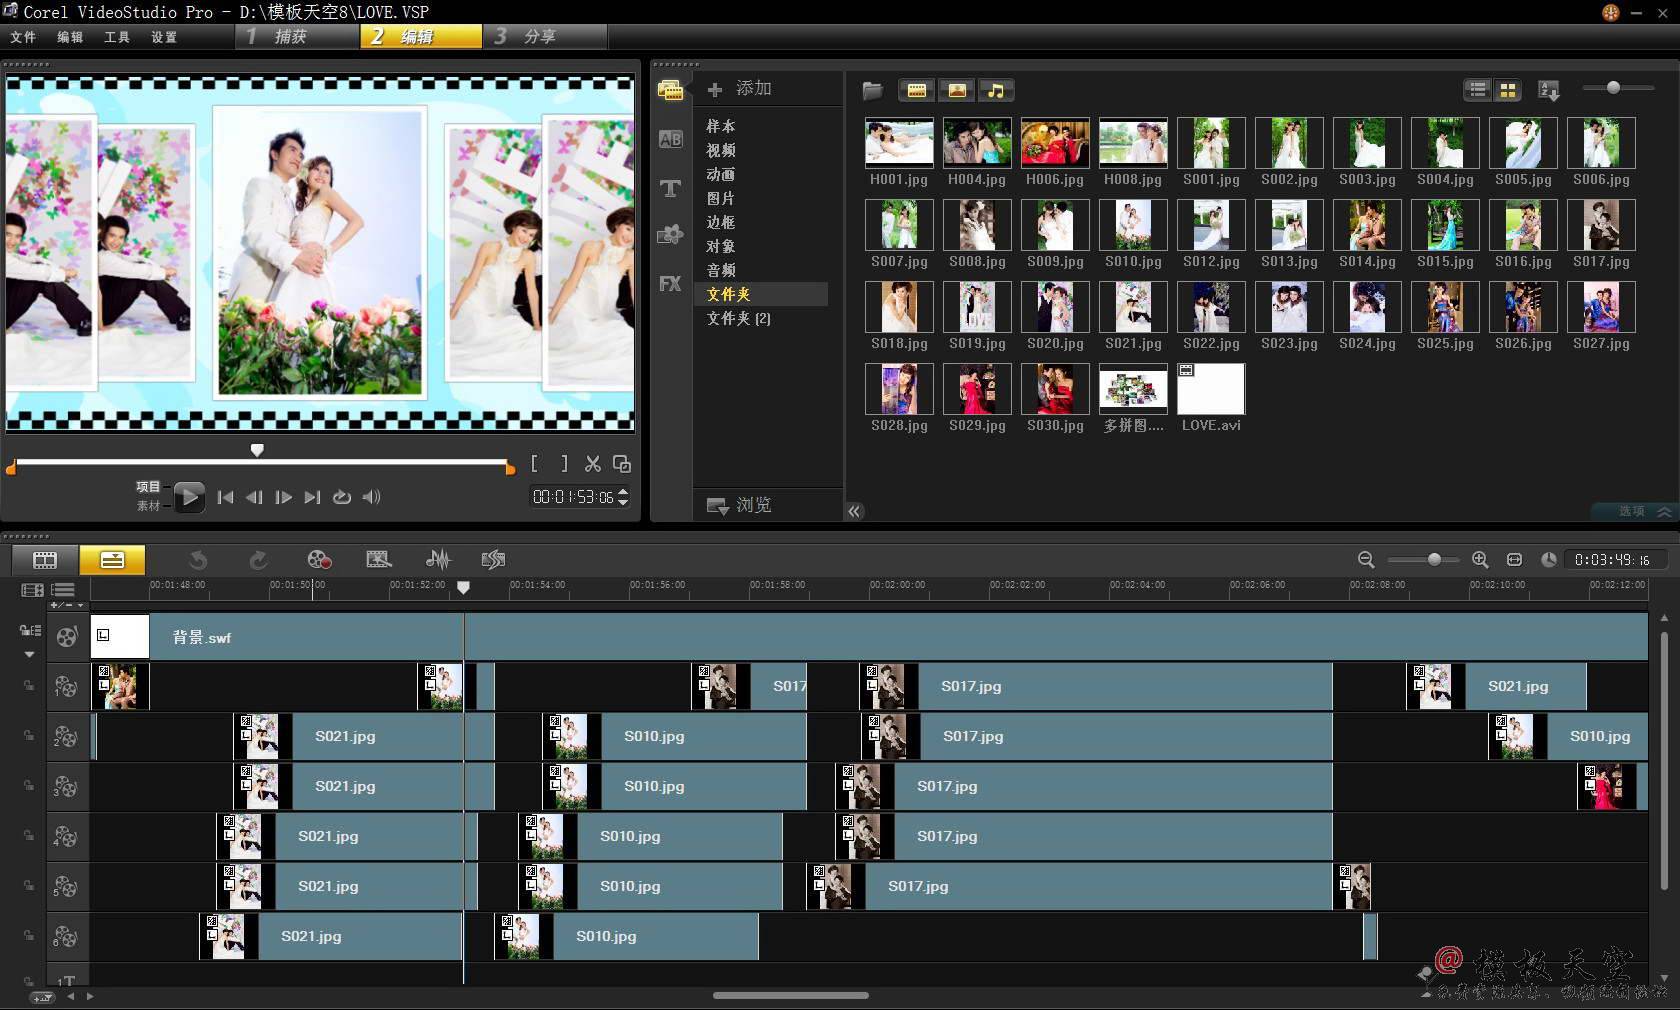Image resolution: width=1680 pixels, height=1010 pixels.
Task: Adjust the library thumbnail size slider
Action: [1613, 88]
